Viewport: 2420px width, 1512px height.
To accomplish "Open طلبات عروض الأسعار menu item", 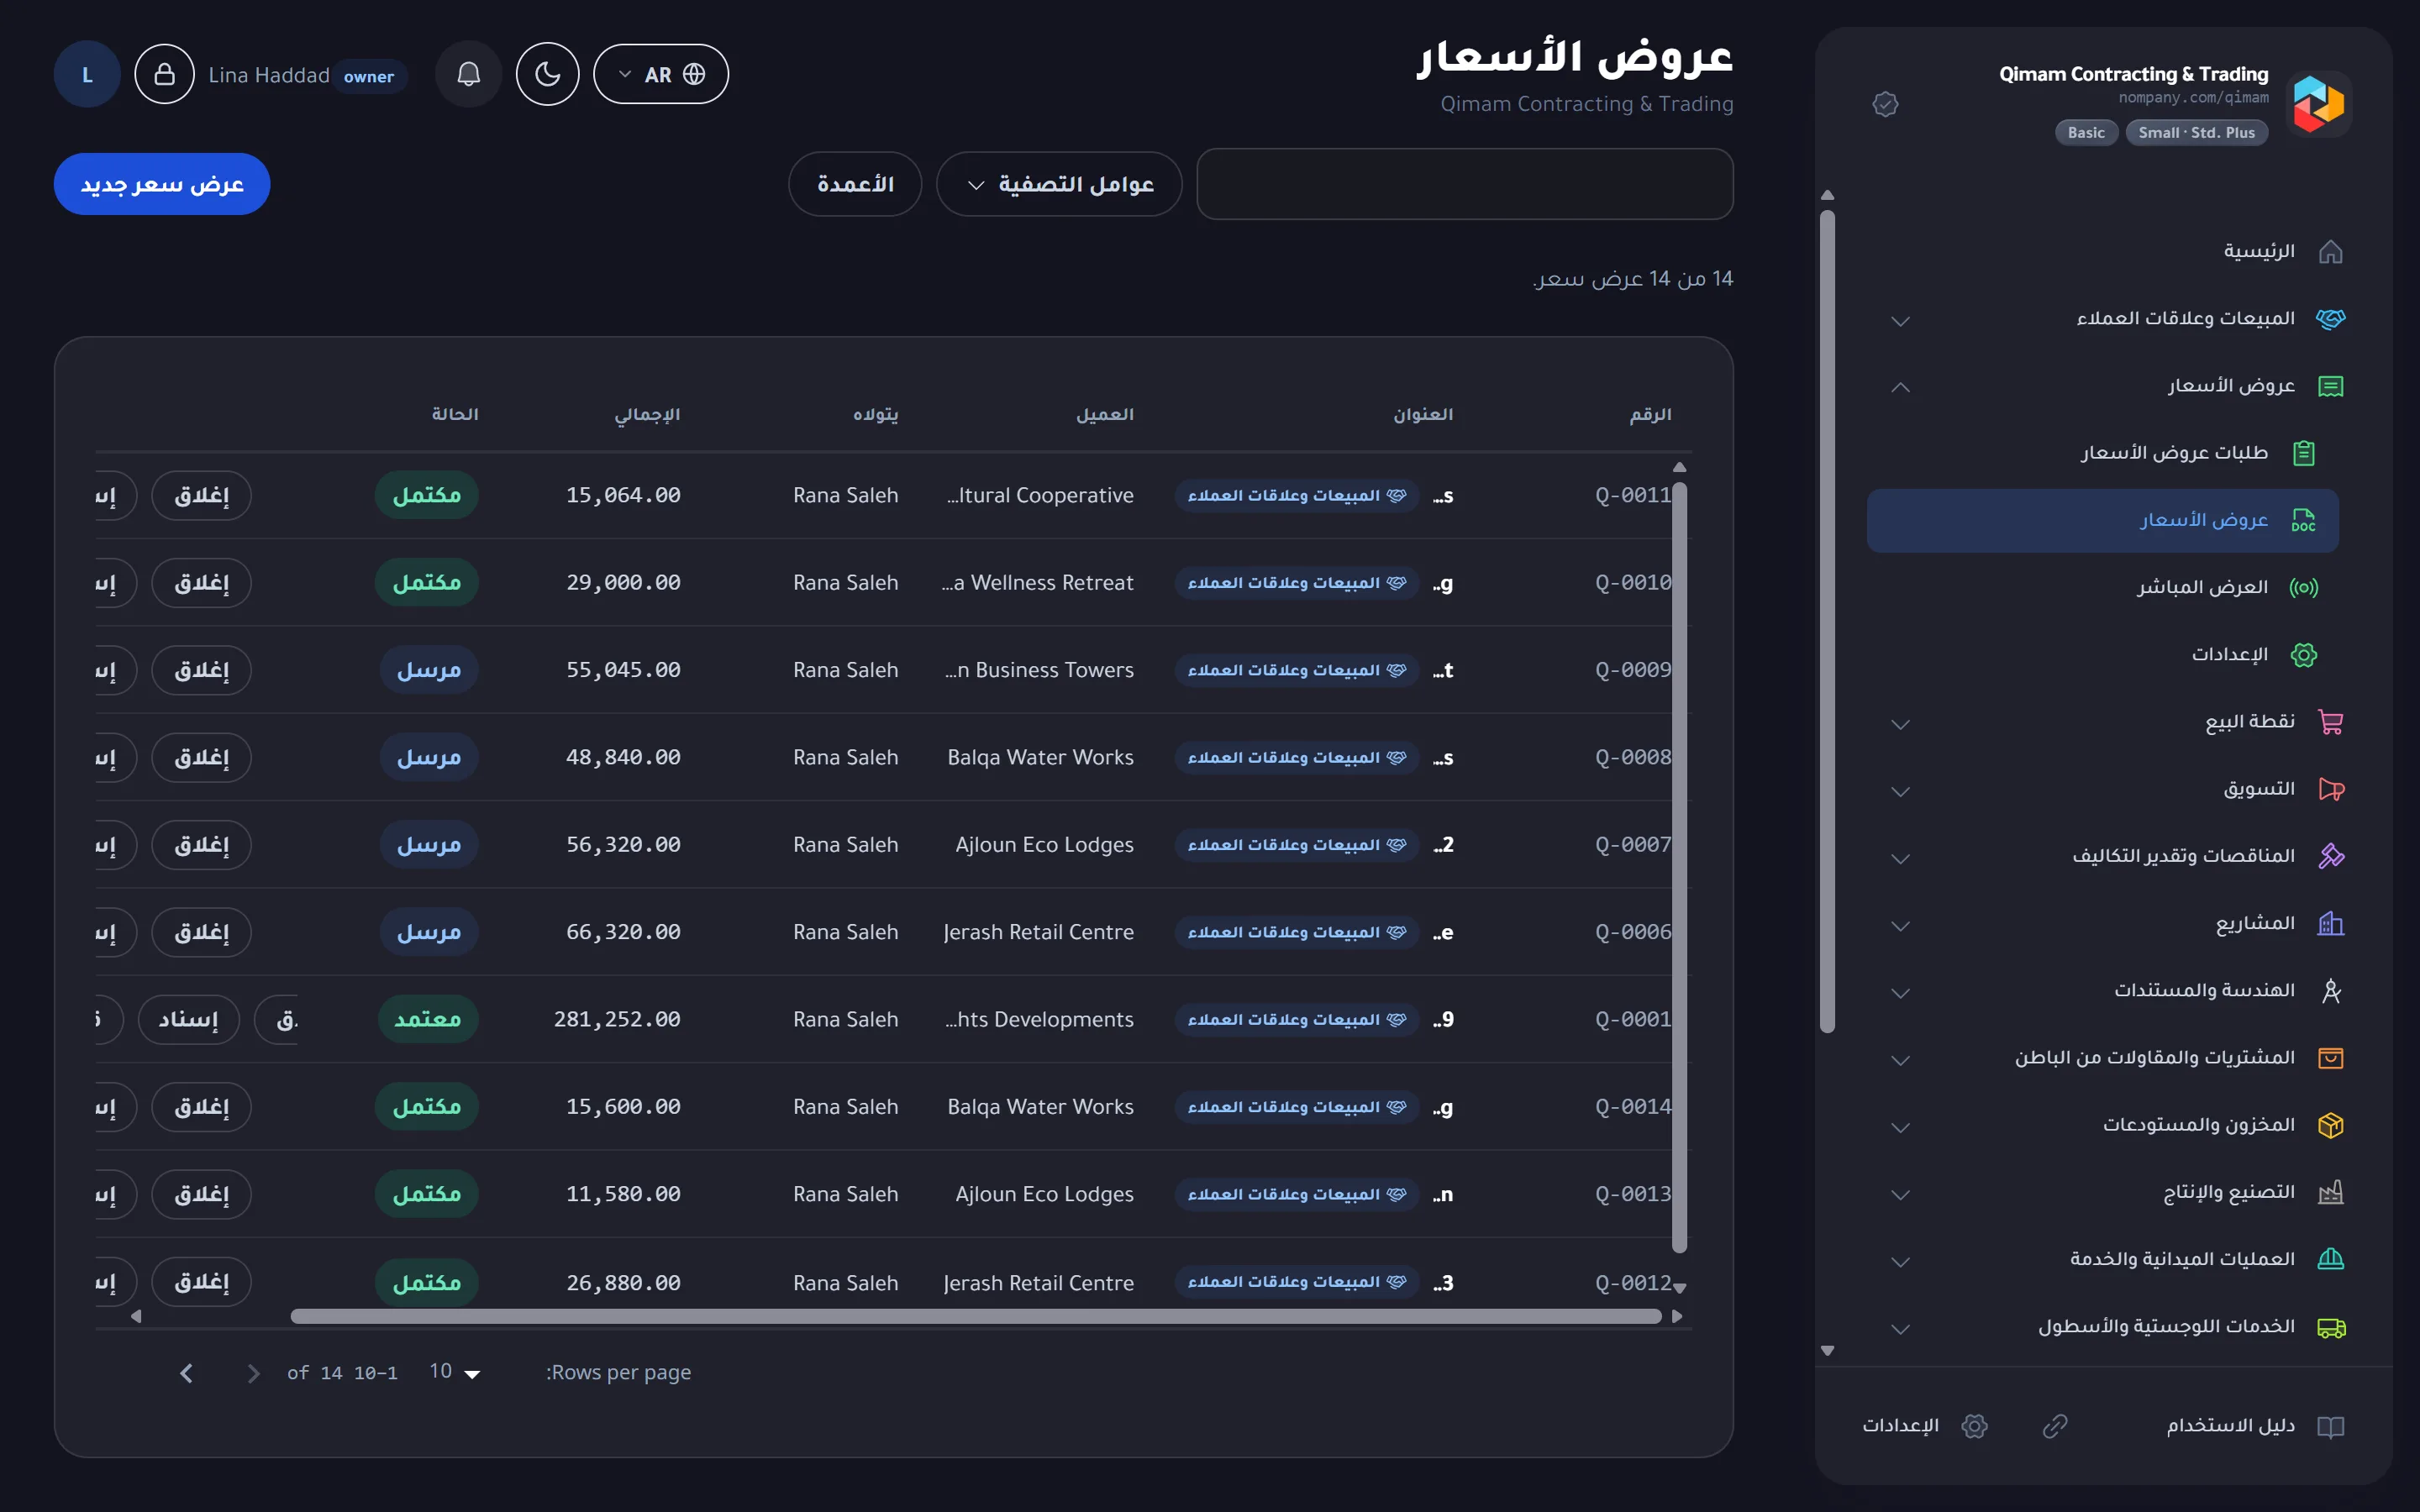I will [2174, 453].
